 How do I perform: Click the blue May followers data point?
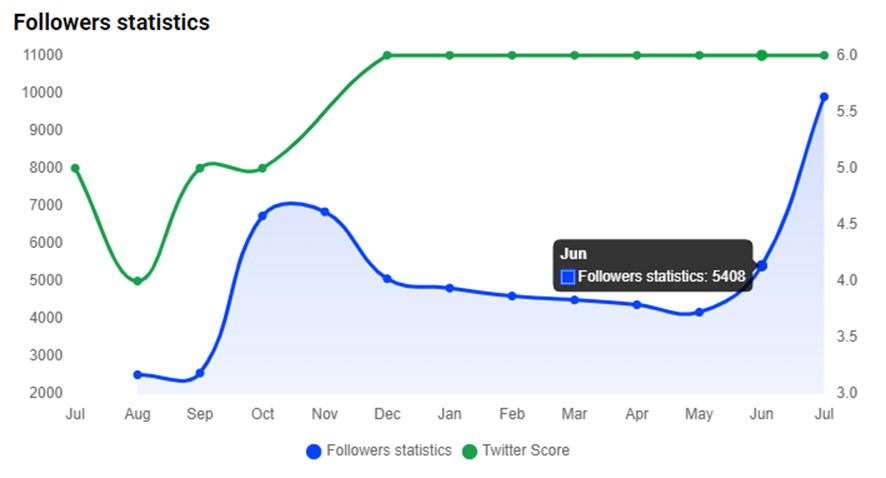700,312
